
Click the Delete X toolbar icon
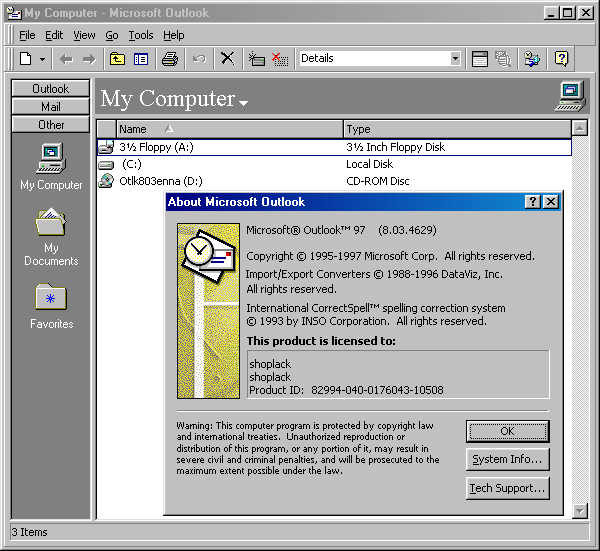tap(228, 59)
